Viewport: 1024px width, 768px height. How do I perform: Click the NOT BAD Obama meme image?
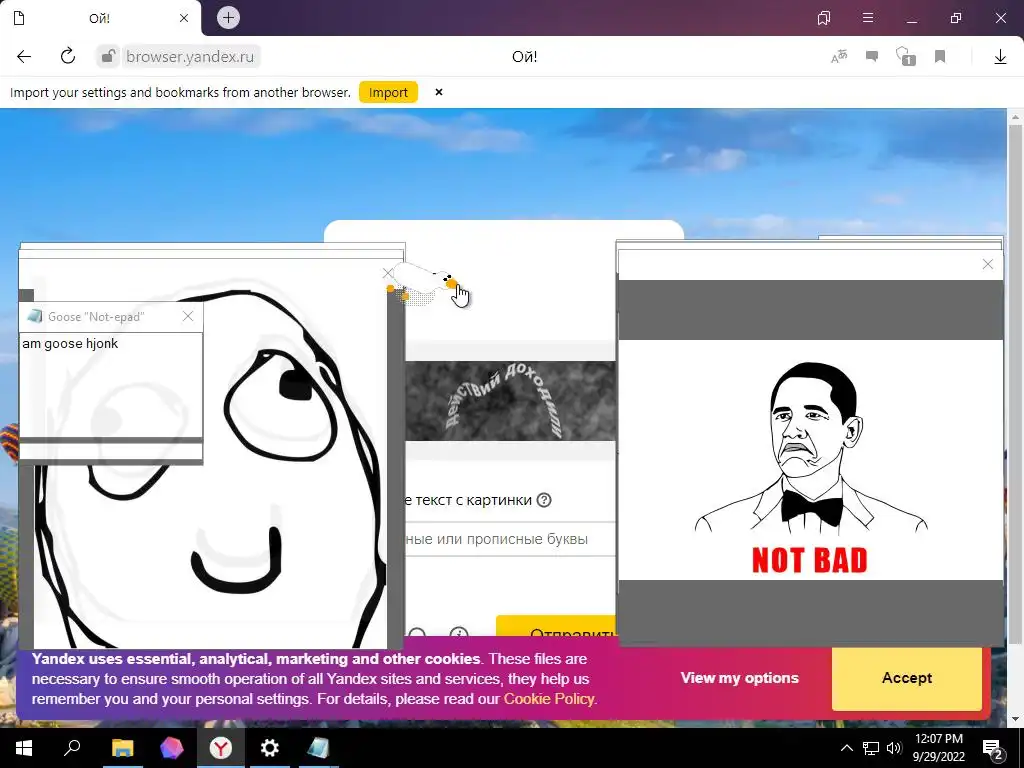(x=810, y=460)
